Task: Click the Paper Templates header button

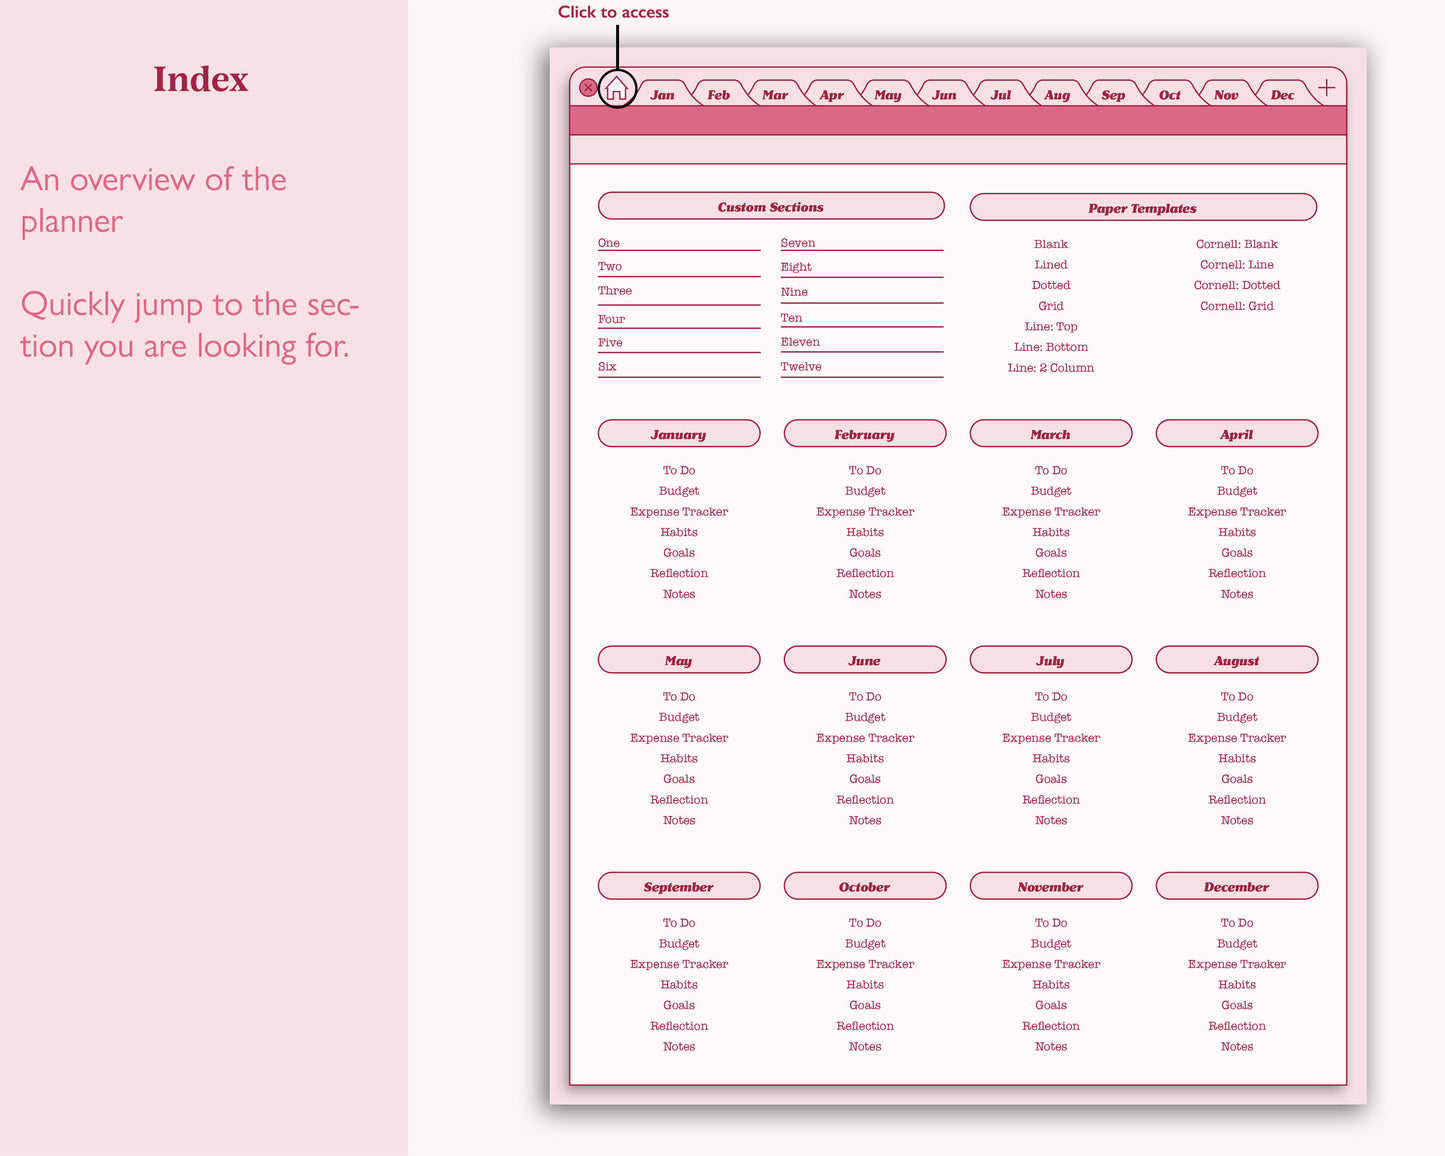Action: point(1142,208)
